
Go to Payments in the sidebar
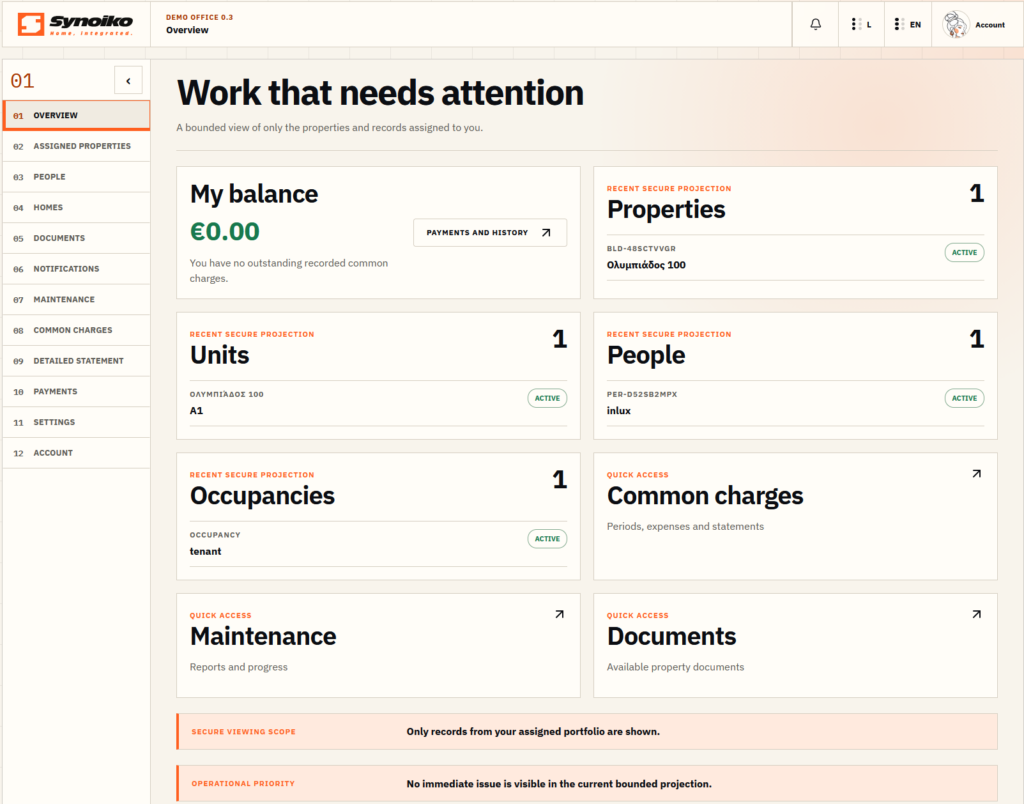[76, 392]
